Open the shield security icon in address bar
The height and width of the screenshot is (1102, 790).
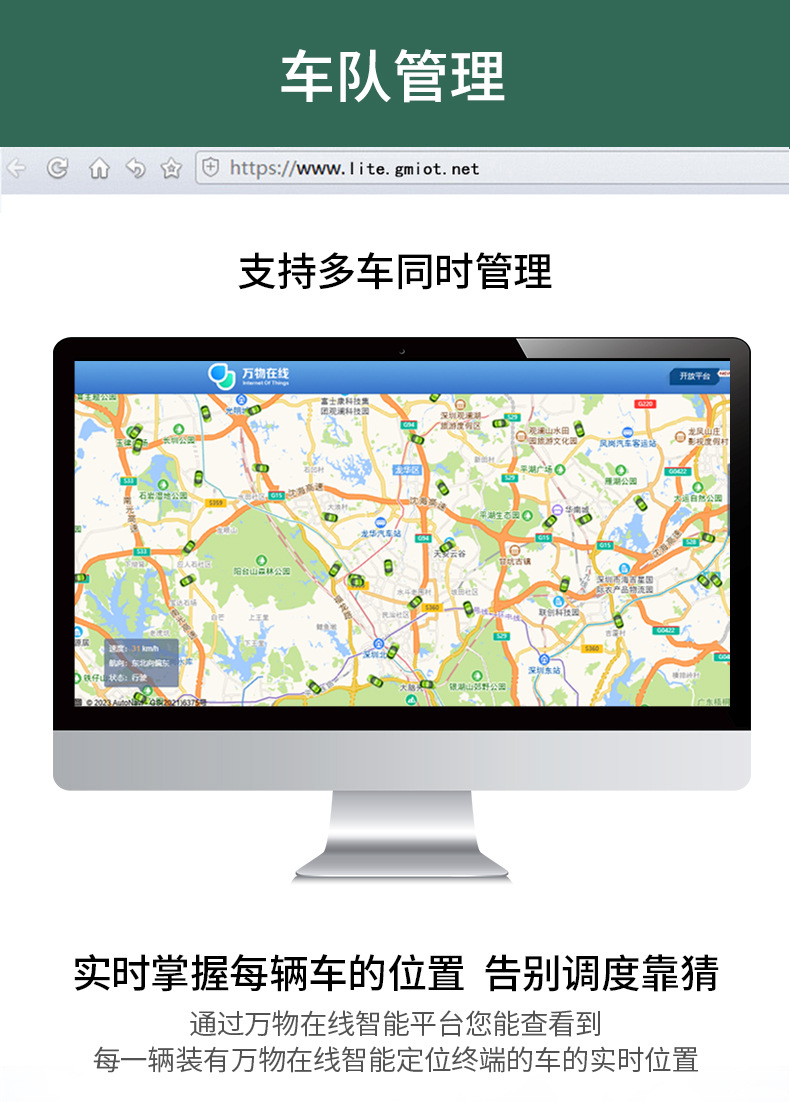pos(210,168)
